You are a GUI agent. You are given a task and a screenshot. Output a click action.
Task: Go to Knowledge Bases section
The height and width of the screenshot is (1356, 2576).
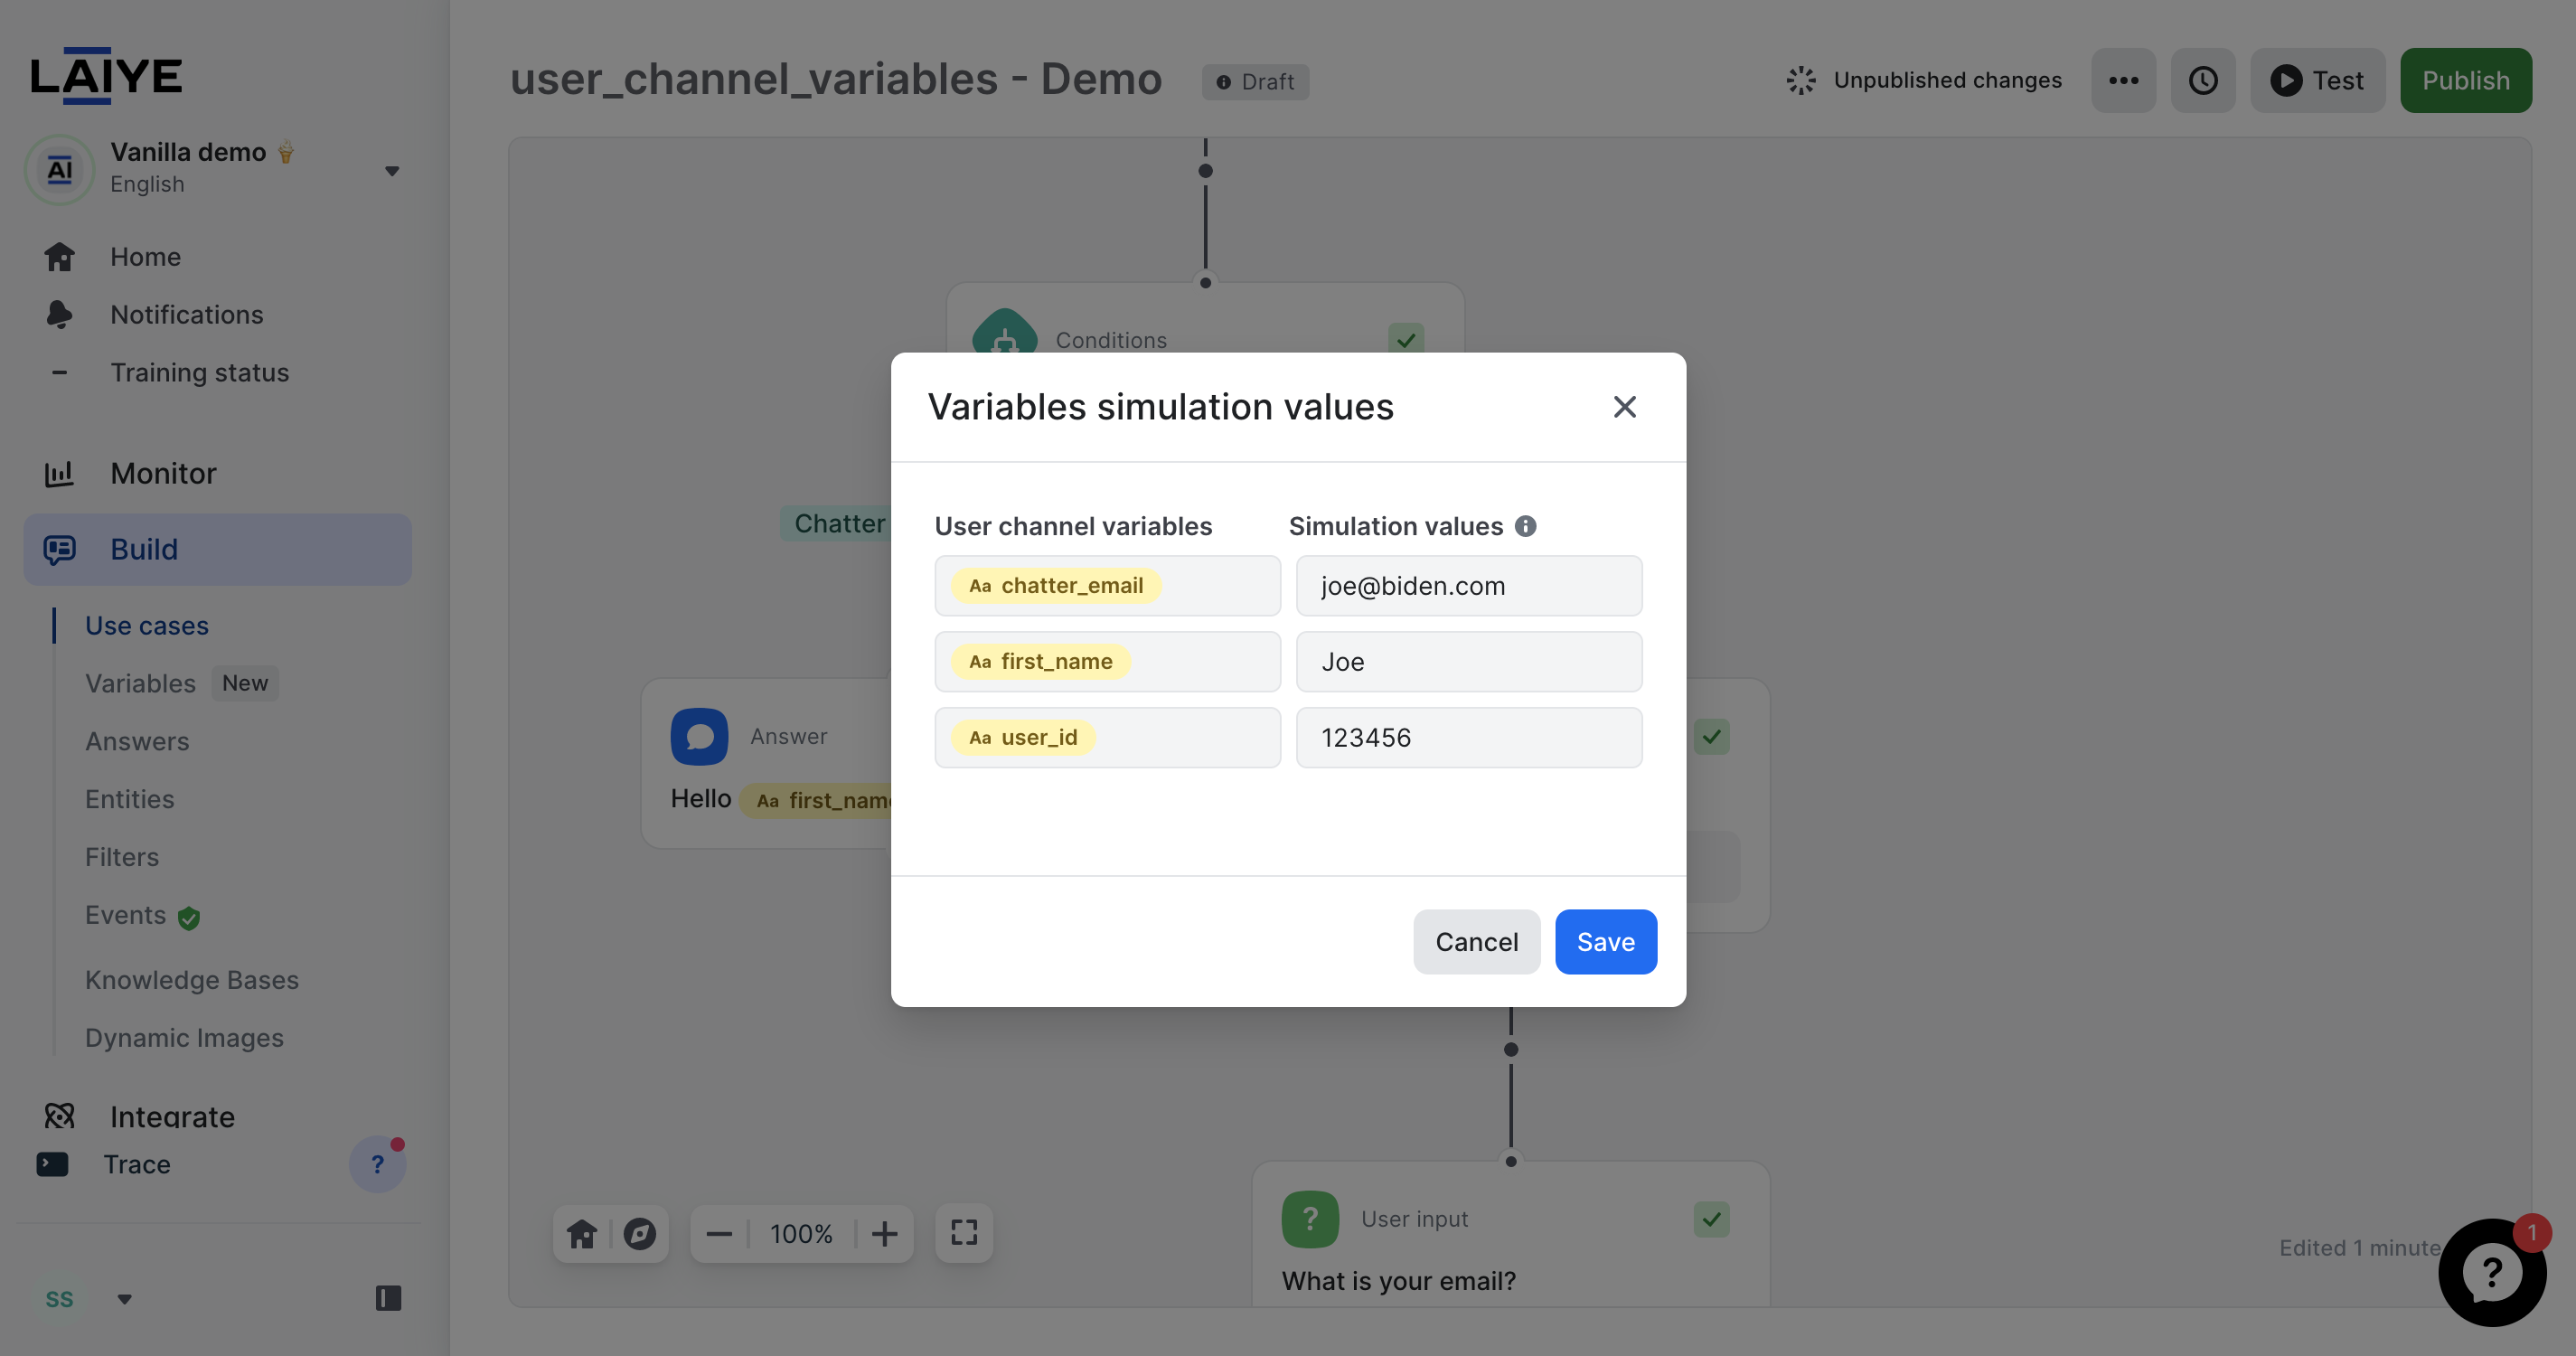pos(192,980)
